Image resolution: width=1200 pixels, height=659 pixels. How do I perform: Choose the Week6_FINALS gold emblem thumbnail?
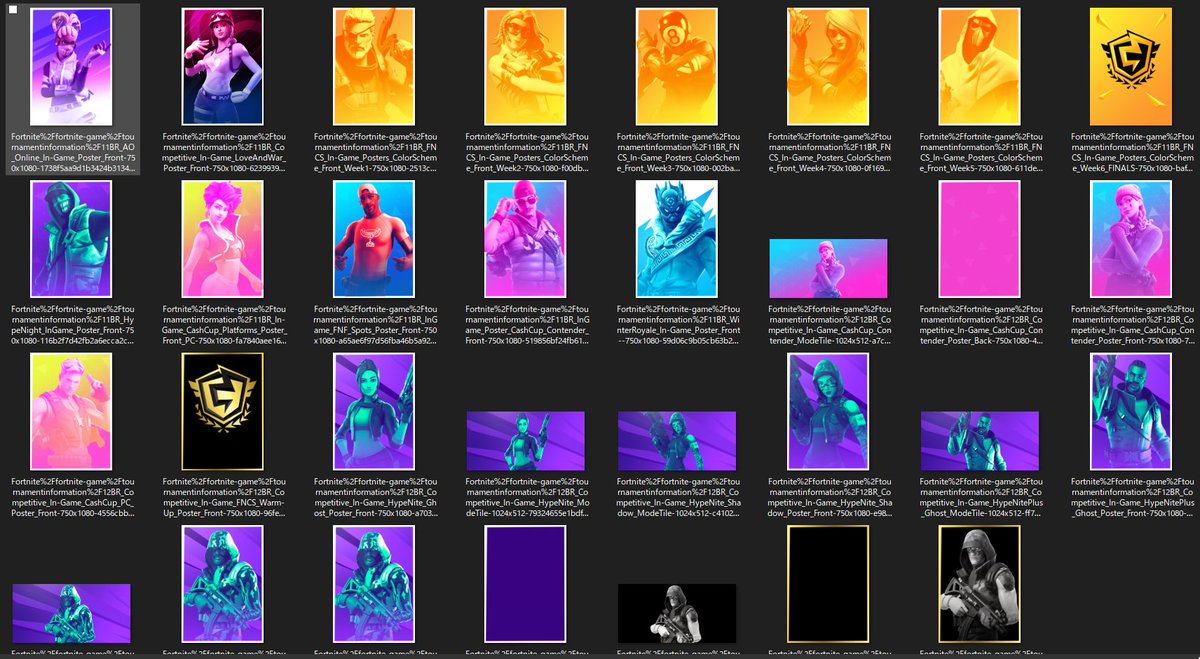pos(1131,67)
